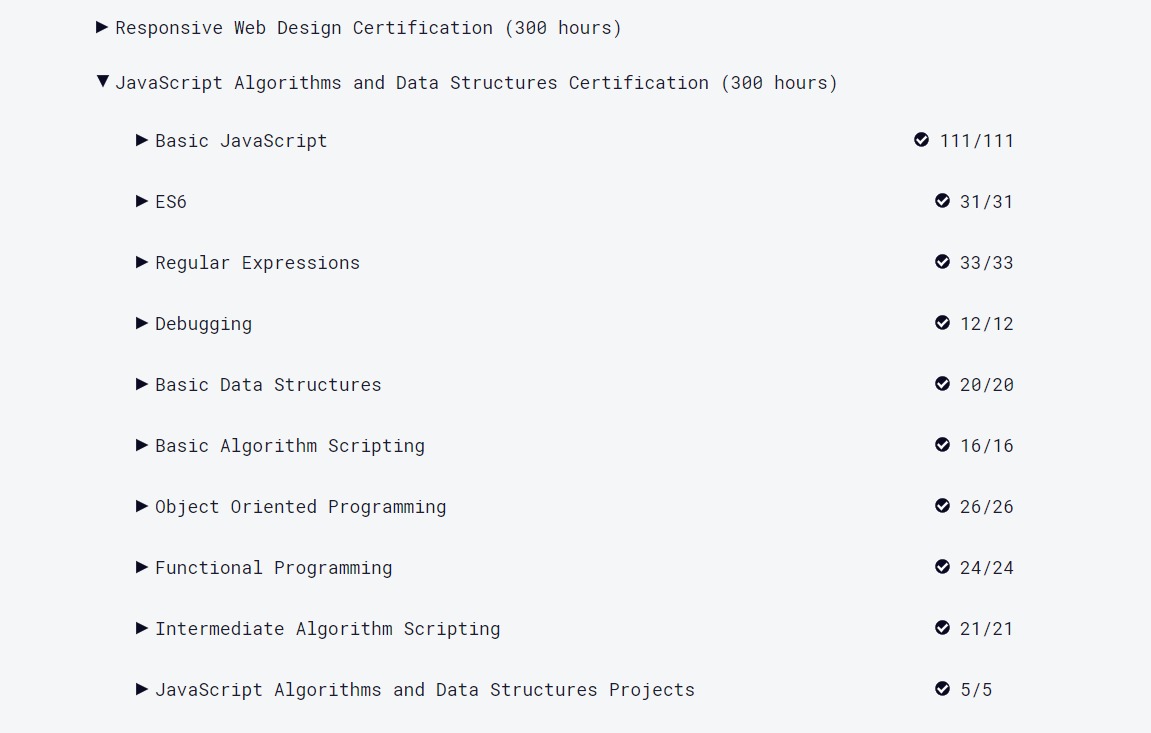The width and height of the screenshot is (1151, 733).
Task: Click the checkmark icon next to 5/5
Action: 942,689
